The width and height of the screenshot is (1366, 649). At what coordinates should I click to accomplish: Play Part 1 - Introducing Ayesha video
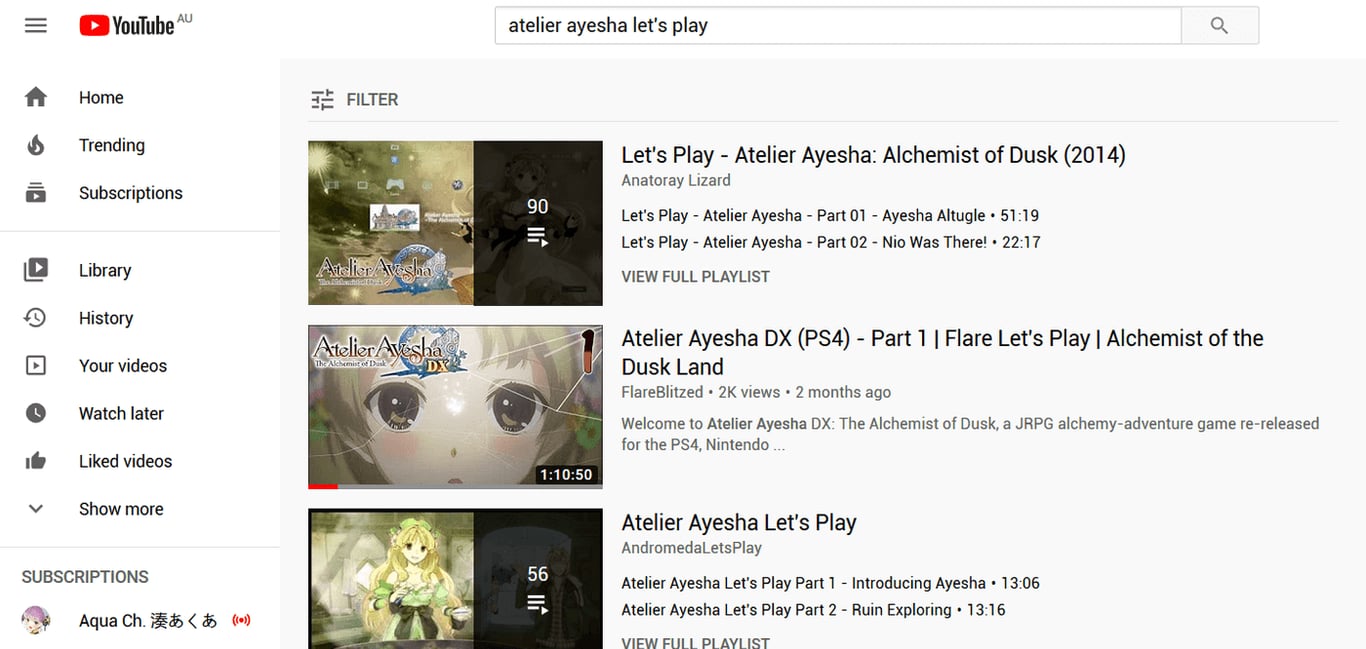coord(830,583)
